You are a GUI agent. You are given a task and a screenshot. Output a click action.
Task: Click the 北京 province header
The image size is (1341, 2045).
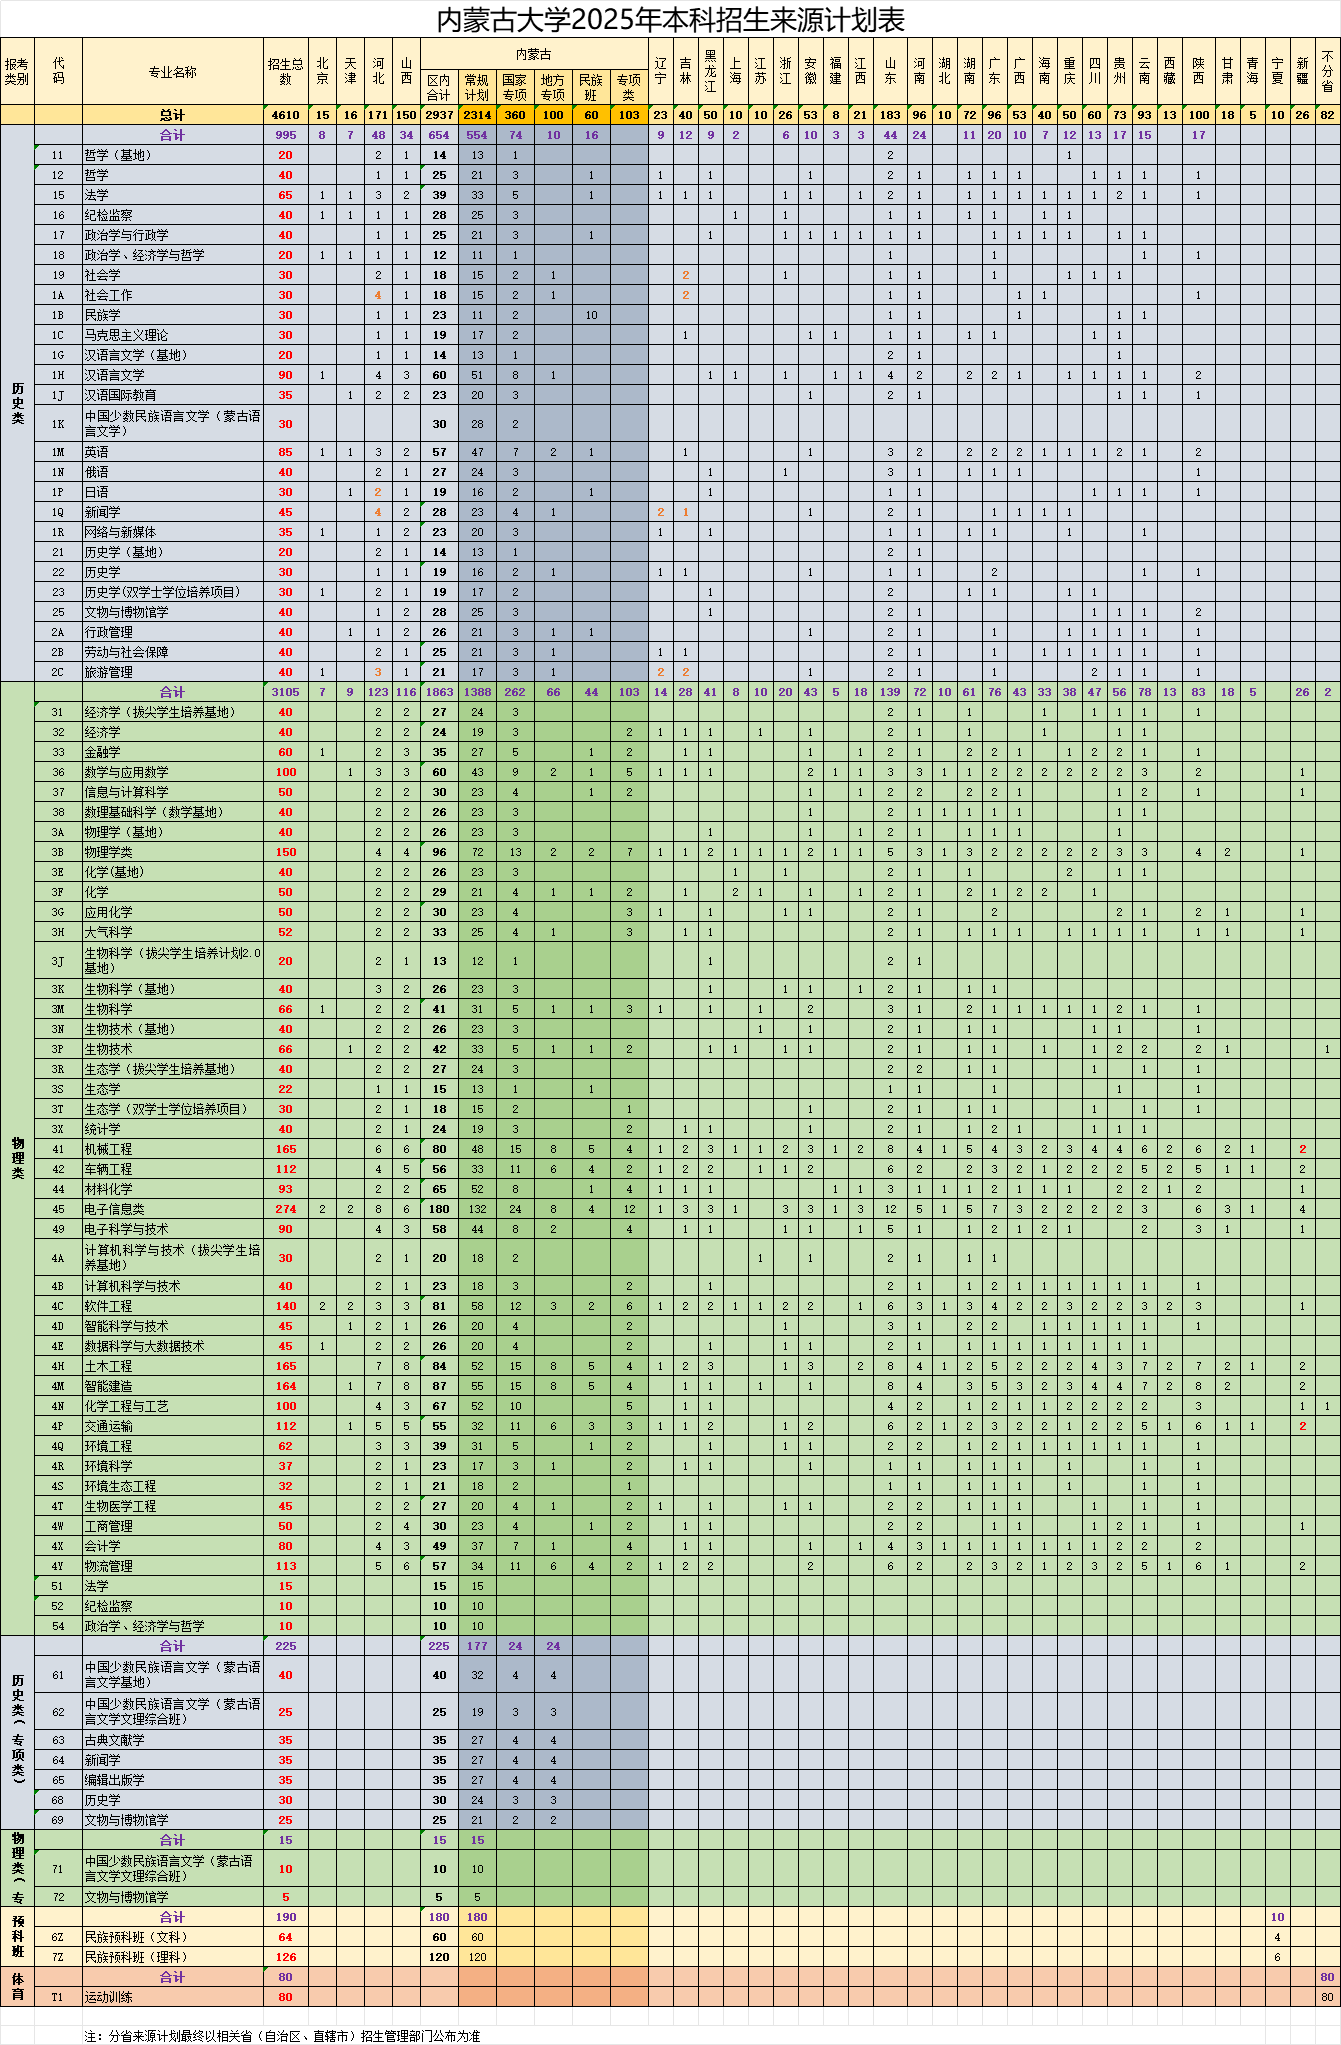(x=322, y=72)
